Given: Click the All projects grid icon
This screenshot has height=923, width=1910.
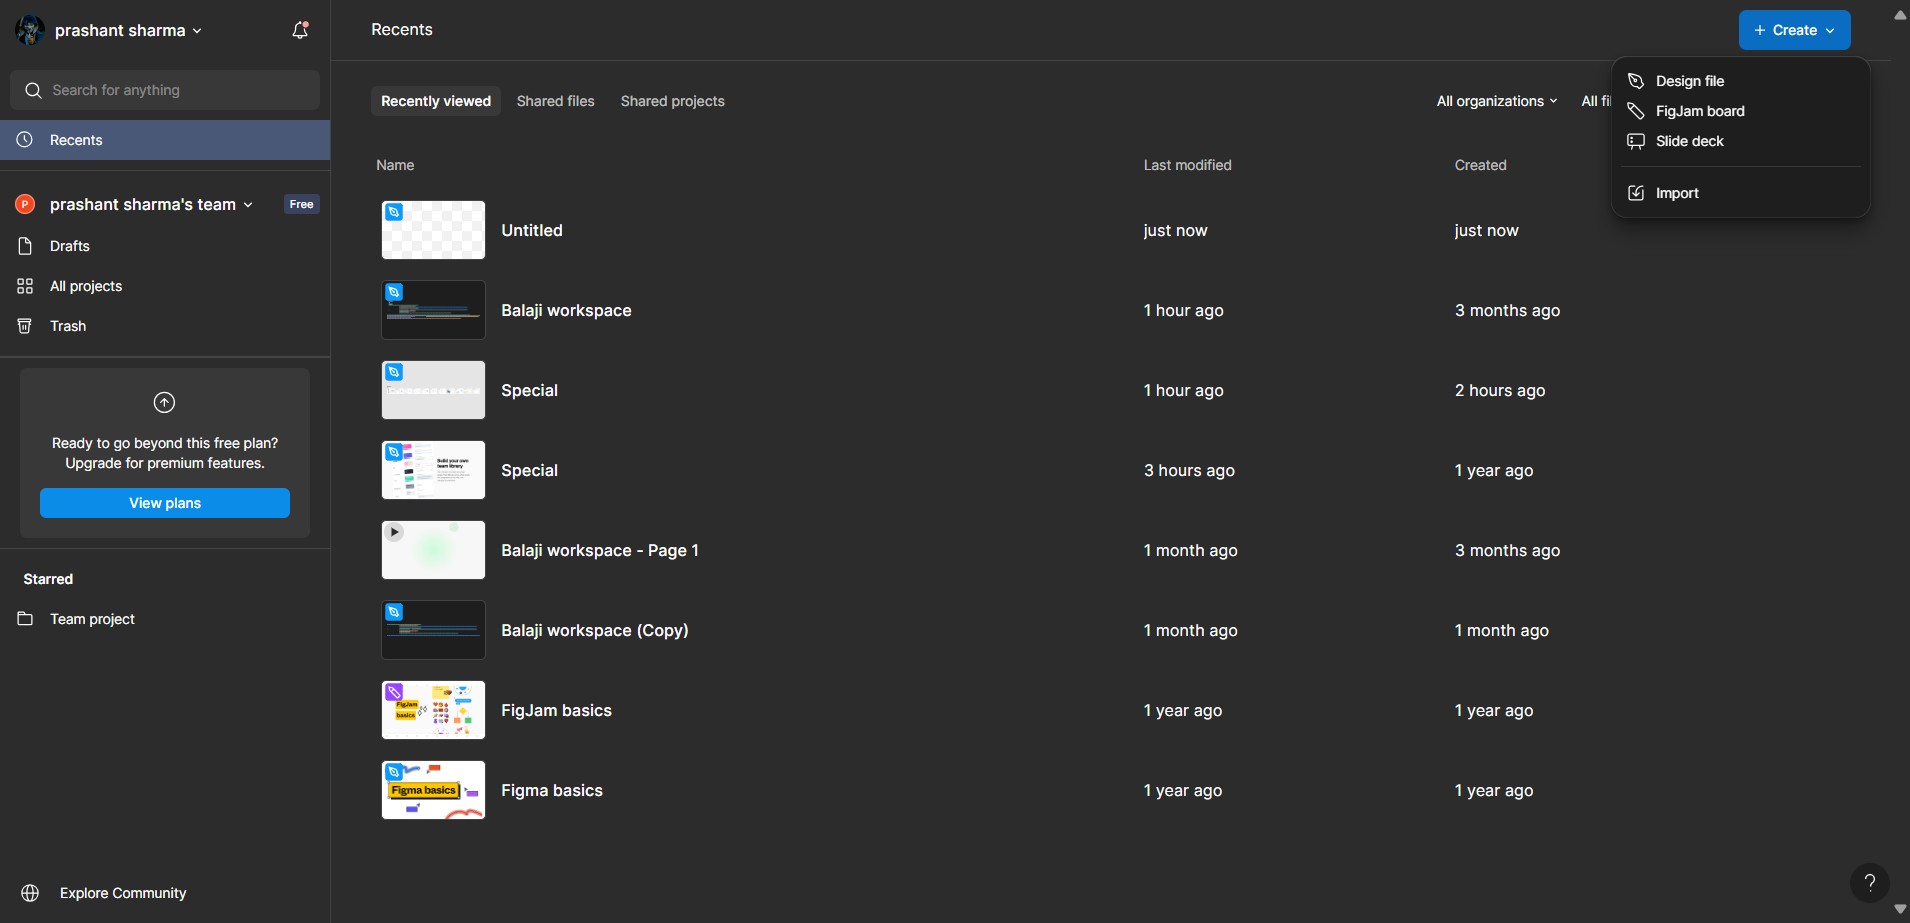Looking at the screenshot, I should [25, 286].
